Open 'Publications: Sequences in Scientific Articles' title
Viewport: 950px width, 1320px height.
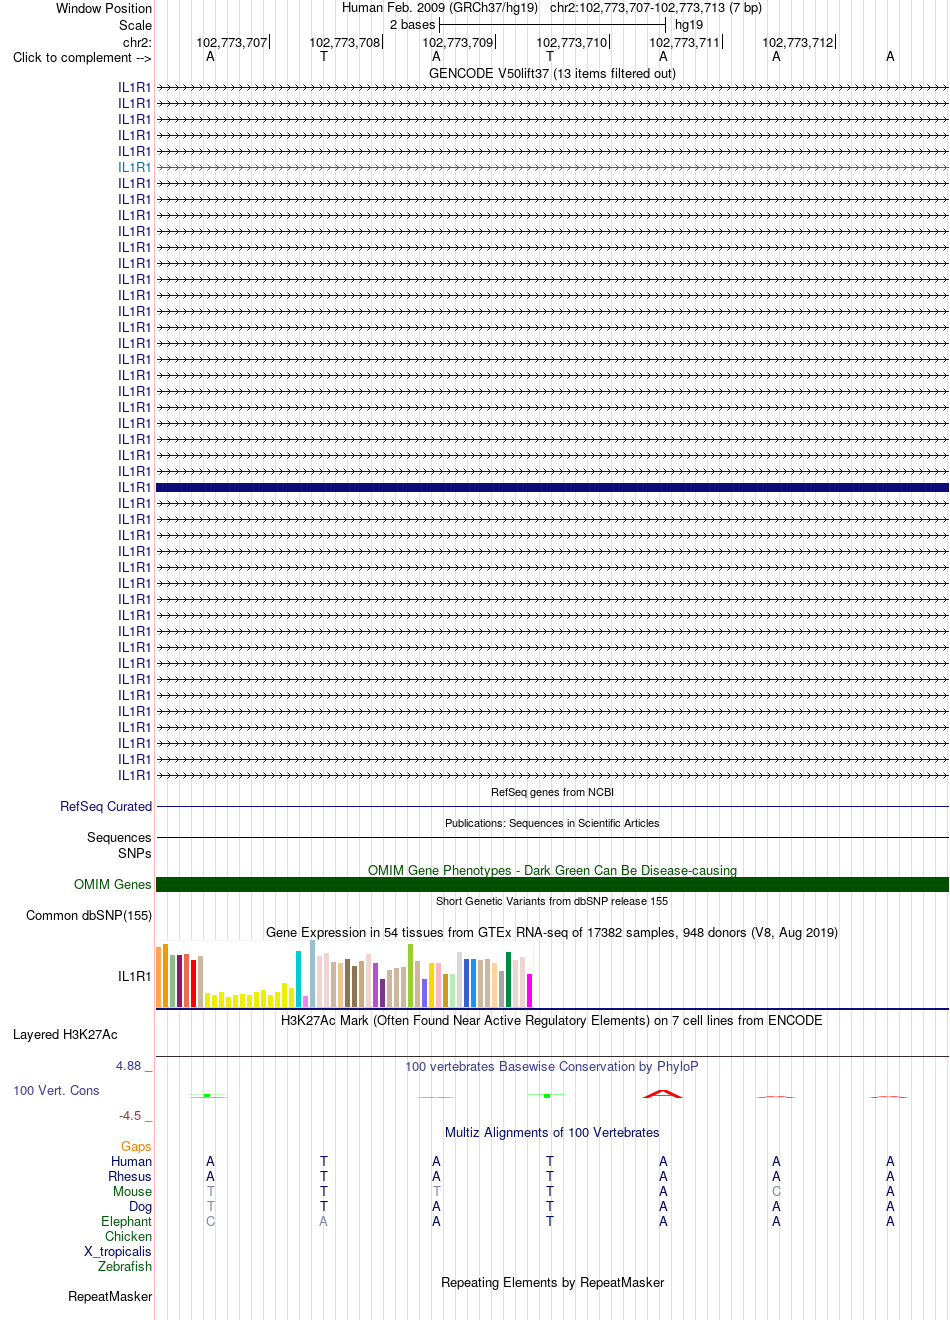coord(552,823)
